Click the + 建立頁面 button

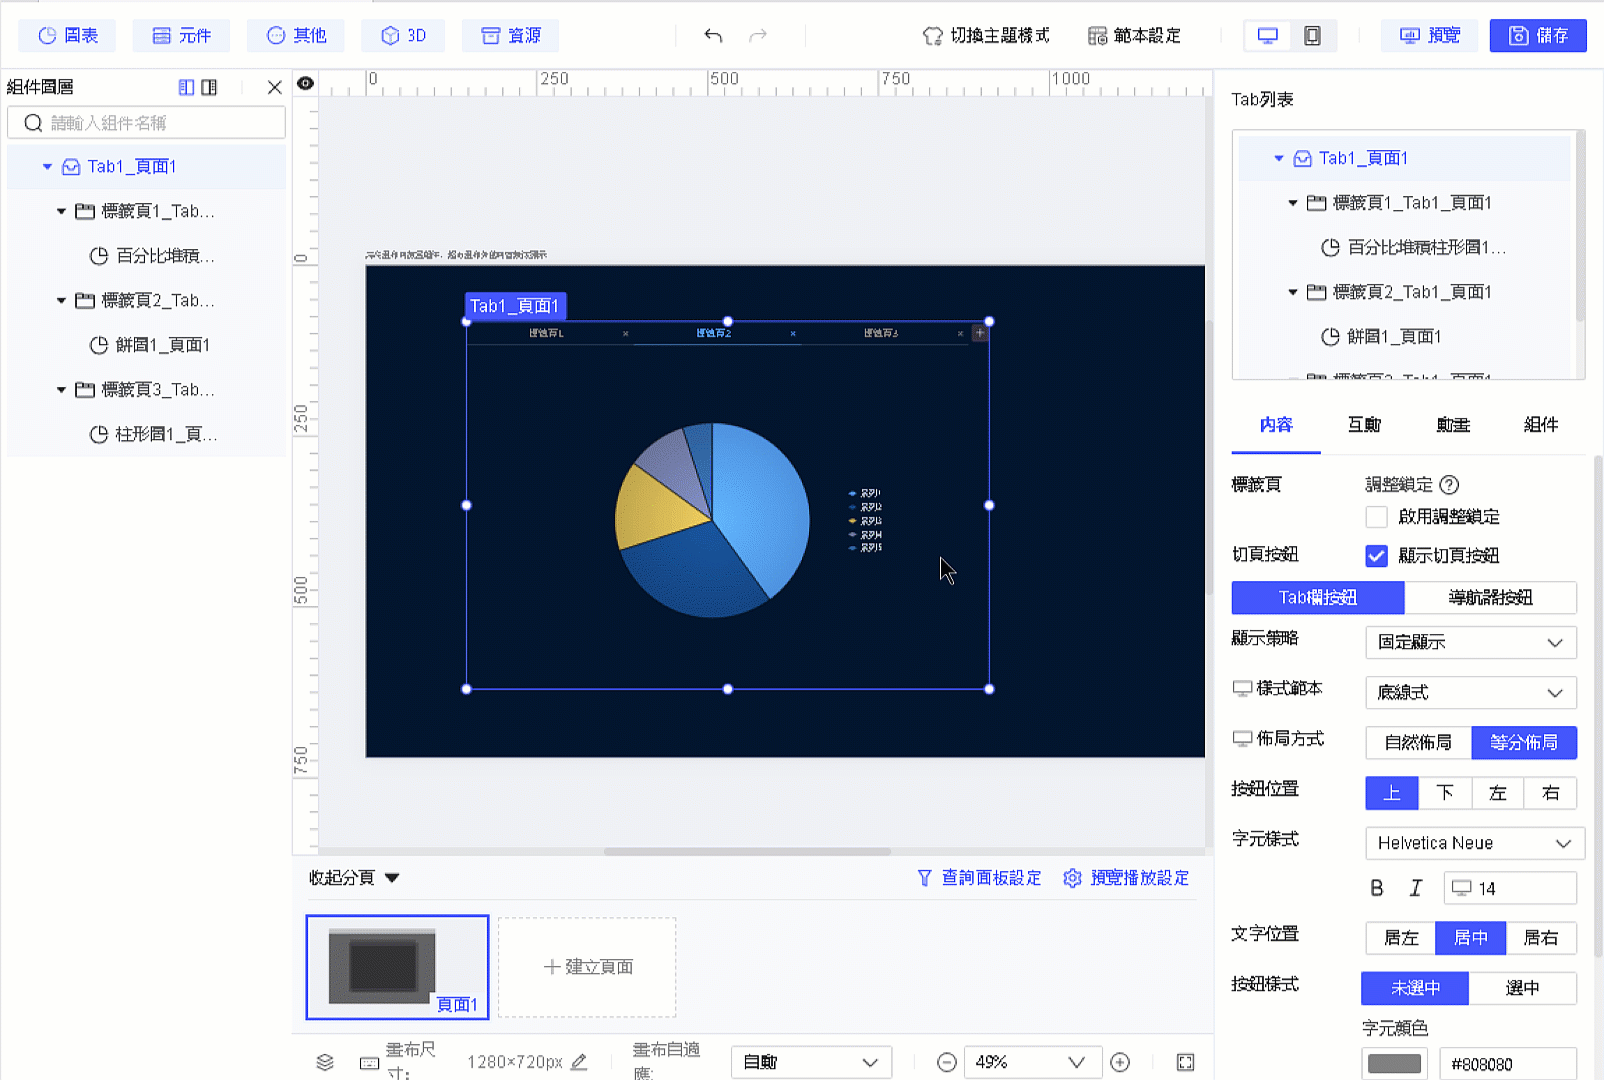click(587, 967)
